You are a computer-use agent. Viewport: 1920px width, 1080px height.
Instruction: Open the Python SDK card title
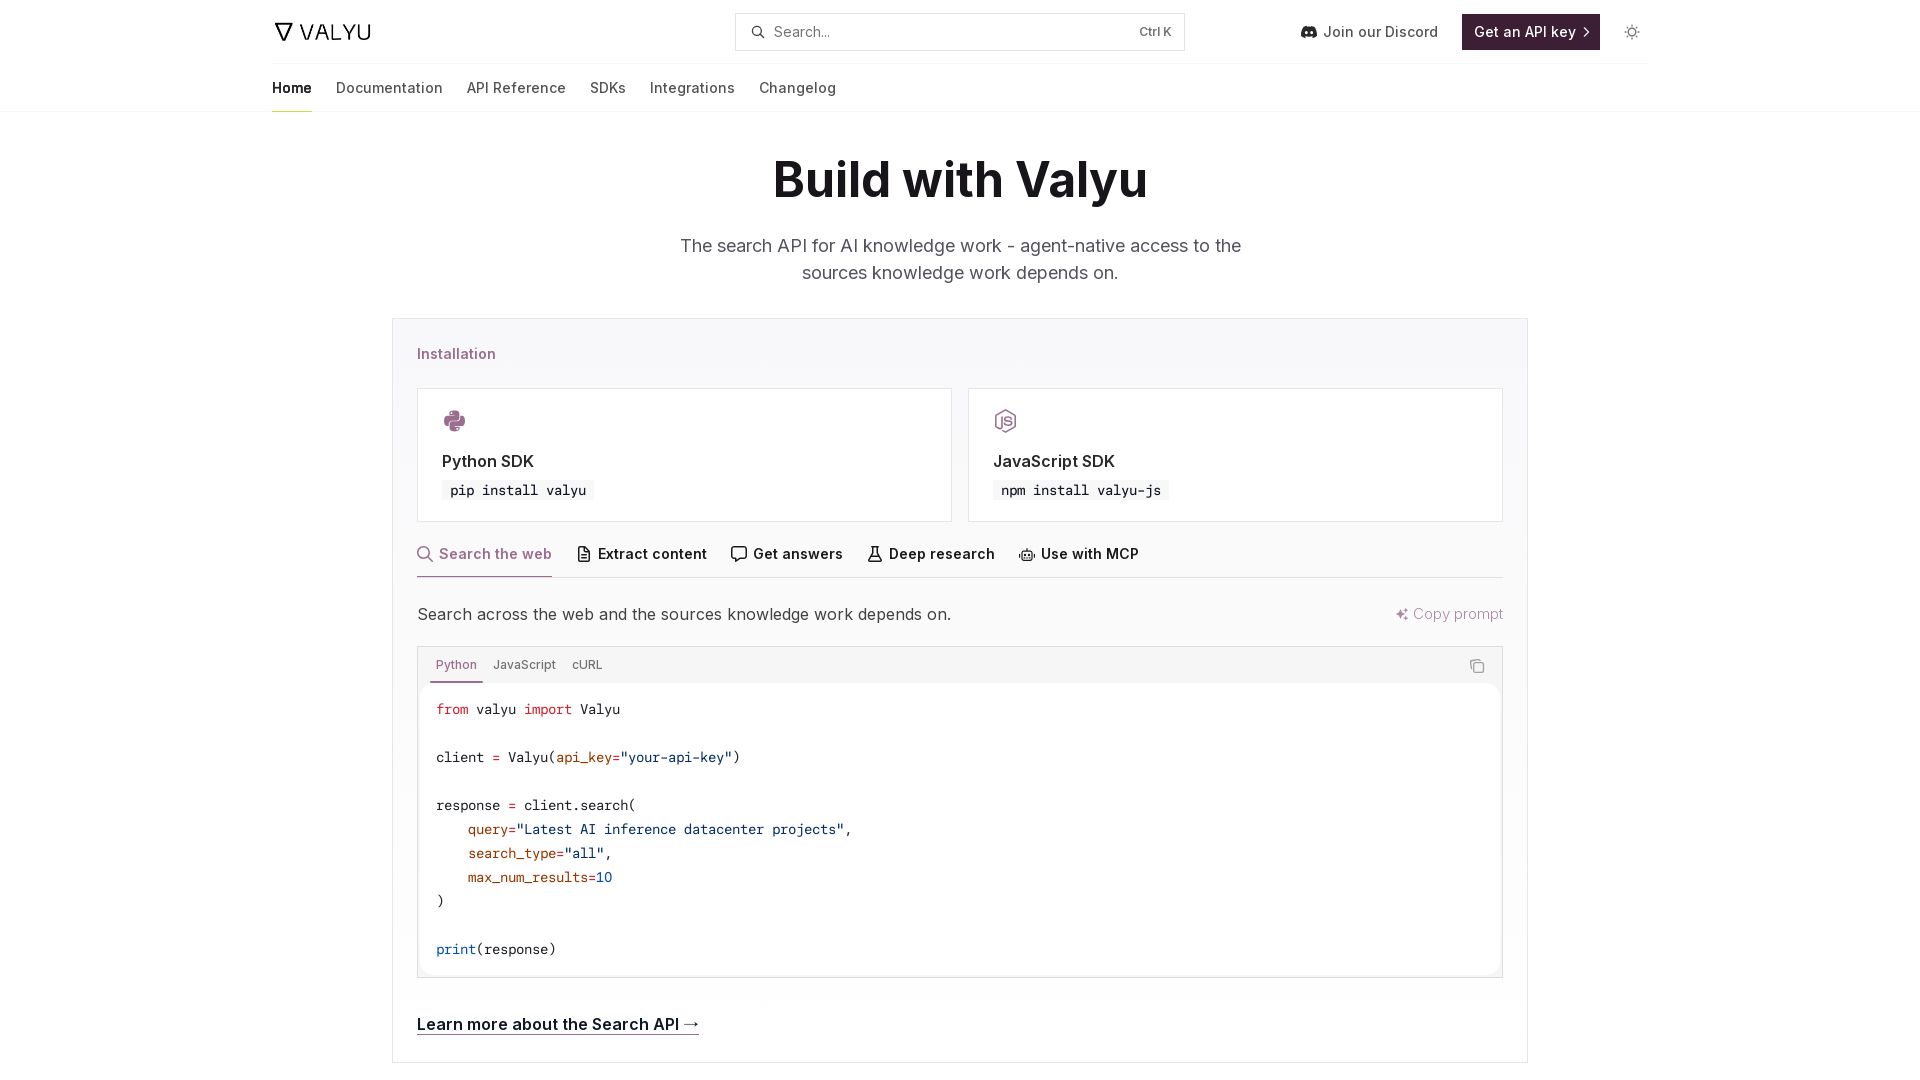(488, 461)
